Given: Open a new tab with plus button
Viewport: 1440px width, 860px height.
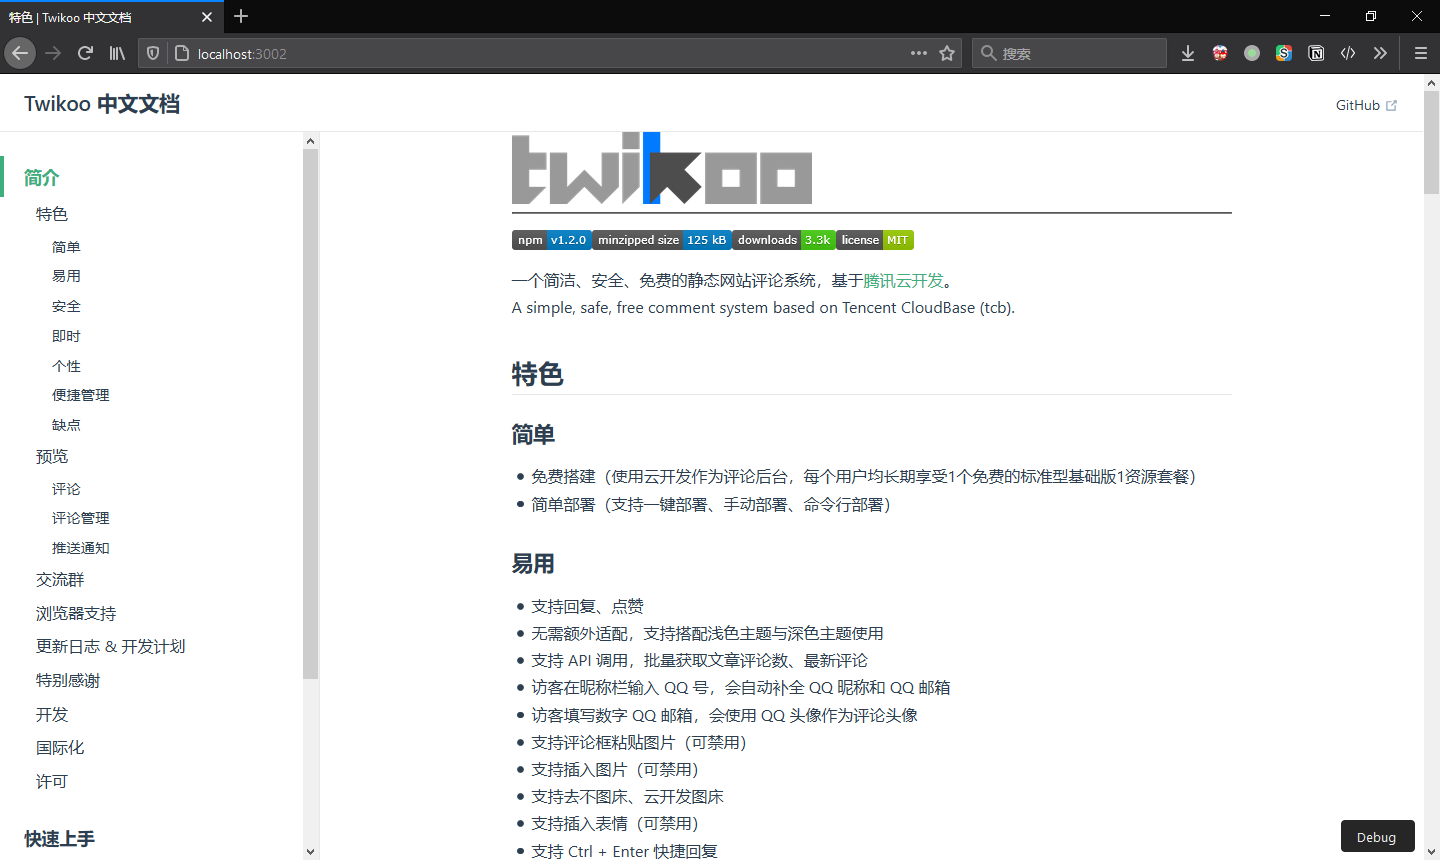Looking at the screenshot, I should point(241,16).
